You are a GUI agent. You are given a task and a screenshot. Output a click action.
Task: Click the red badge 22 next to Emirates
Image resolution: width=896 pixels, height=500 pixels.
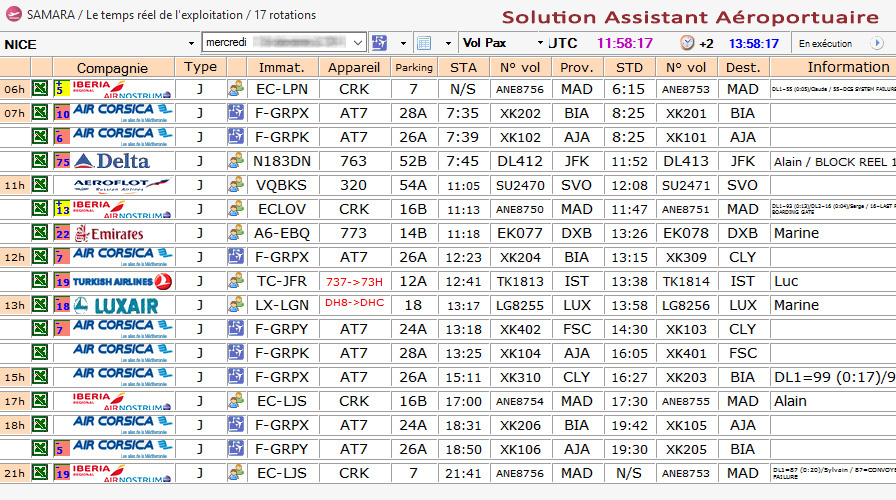pyautogui.click(x=62, y=233)
